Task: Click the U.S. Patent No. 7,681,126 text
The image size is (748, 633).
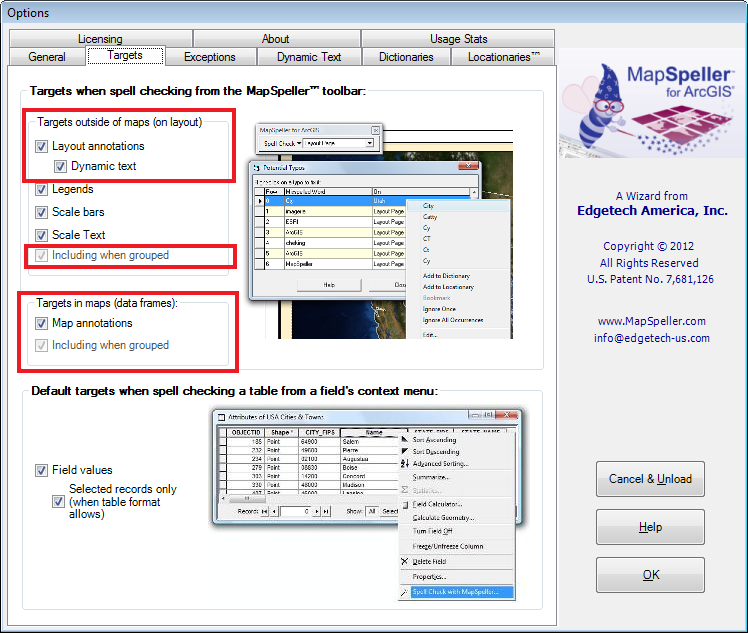Action: (650, 279)
